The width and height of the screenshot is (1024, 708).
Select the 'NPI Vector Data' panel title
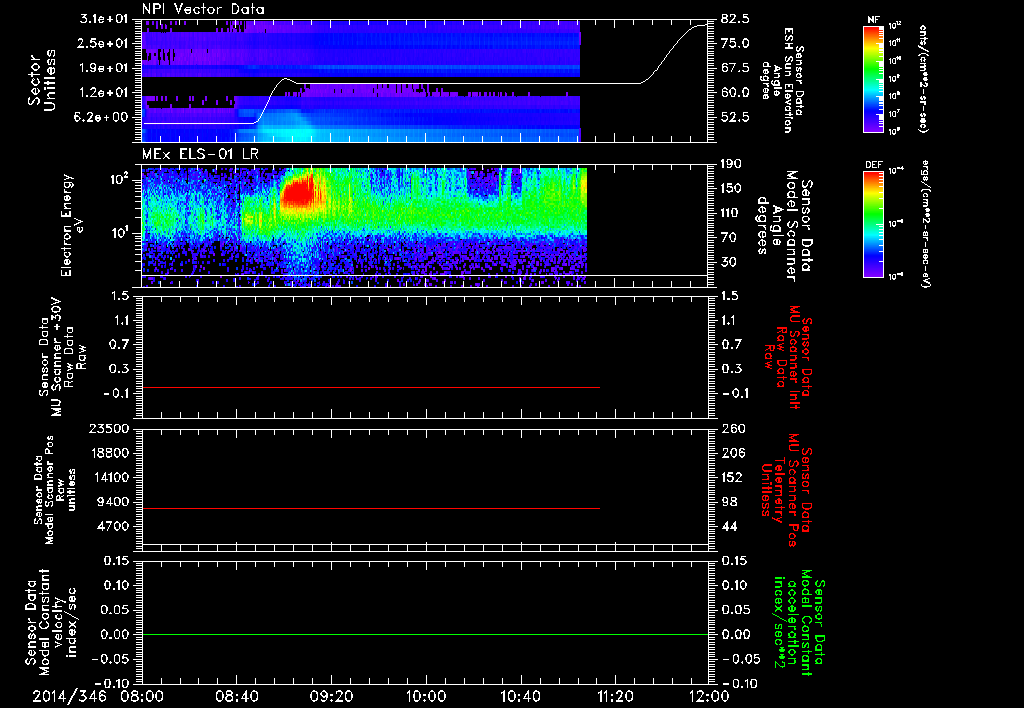(203, 9)
